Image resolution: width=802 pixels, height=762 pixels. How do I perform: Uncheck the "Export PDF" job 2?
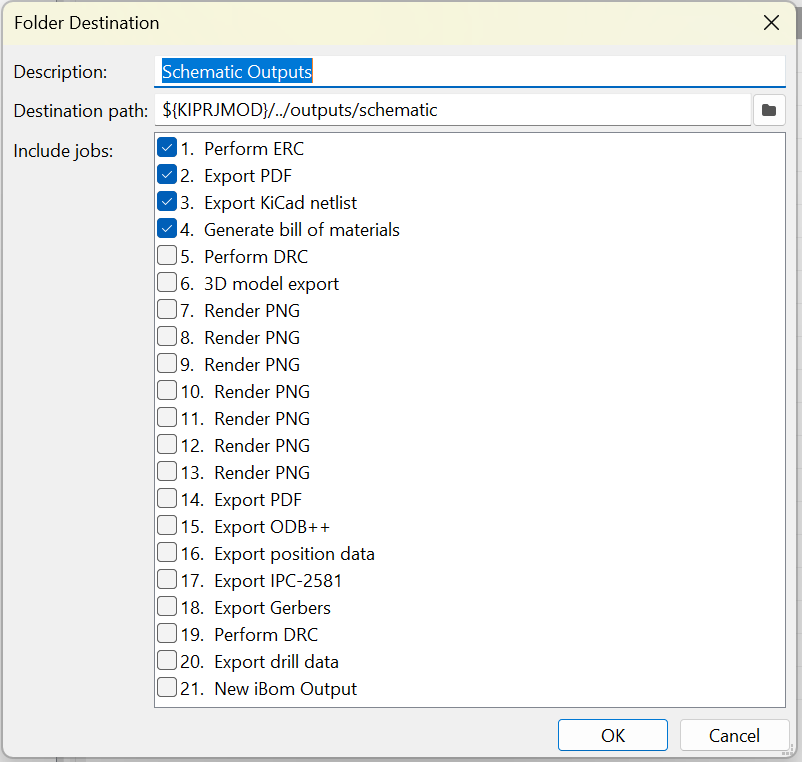point(166,174)
